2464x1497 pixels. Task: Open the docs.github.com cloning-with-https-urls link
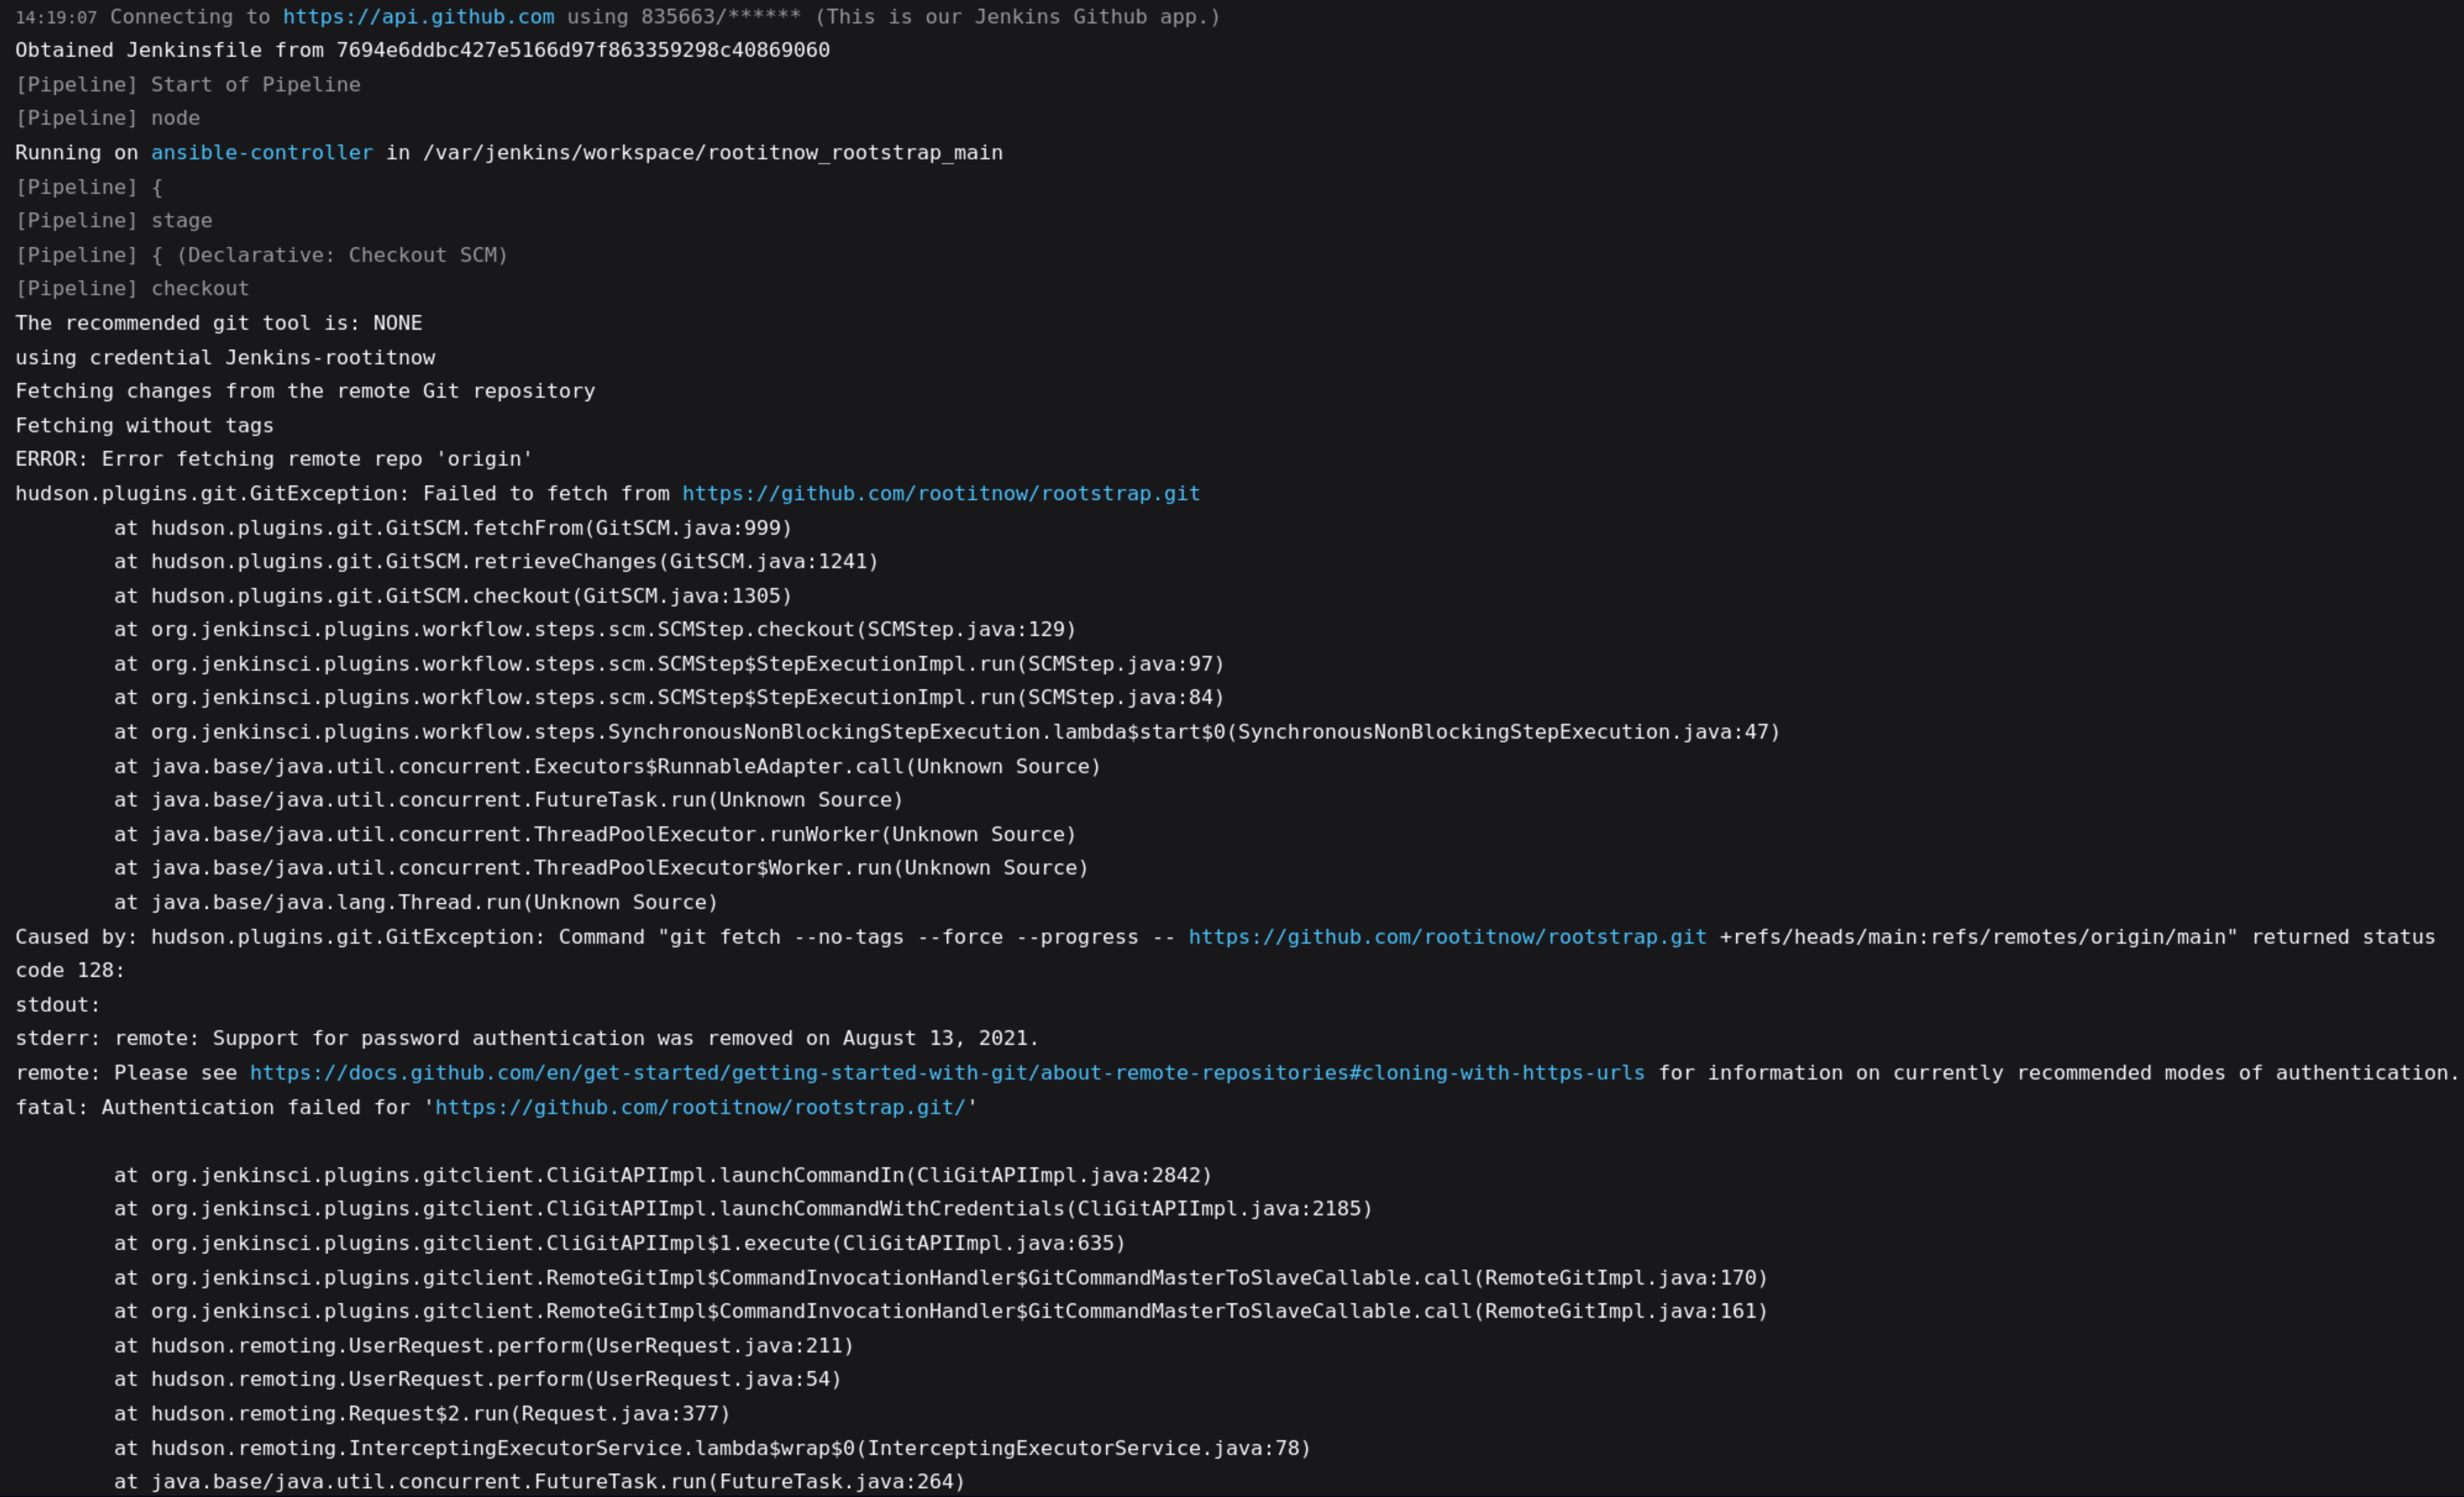click(946, 1073)
